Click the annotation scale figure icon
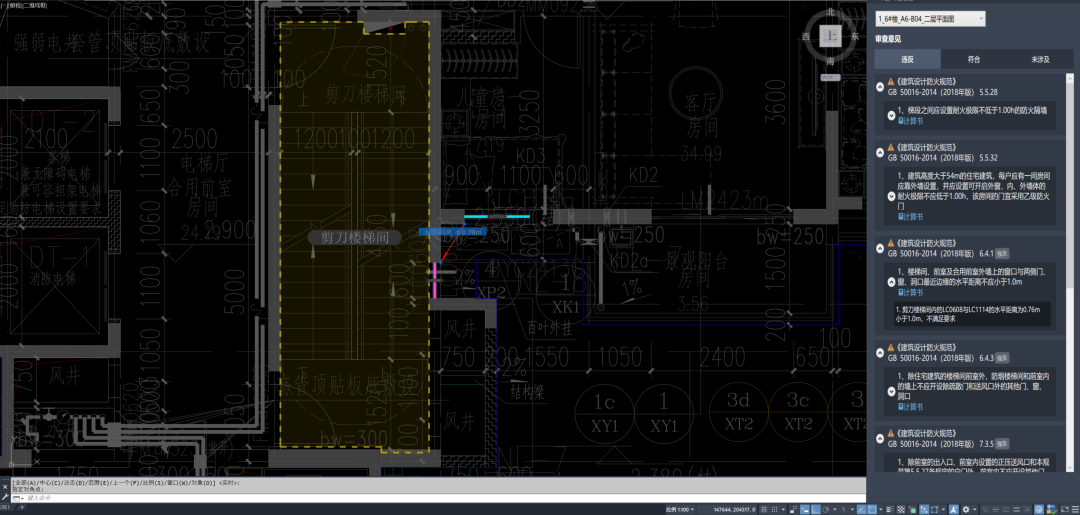Screen dimensions: 1080x515 pyautogui.click(x=954, y=509)
